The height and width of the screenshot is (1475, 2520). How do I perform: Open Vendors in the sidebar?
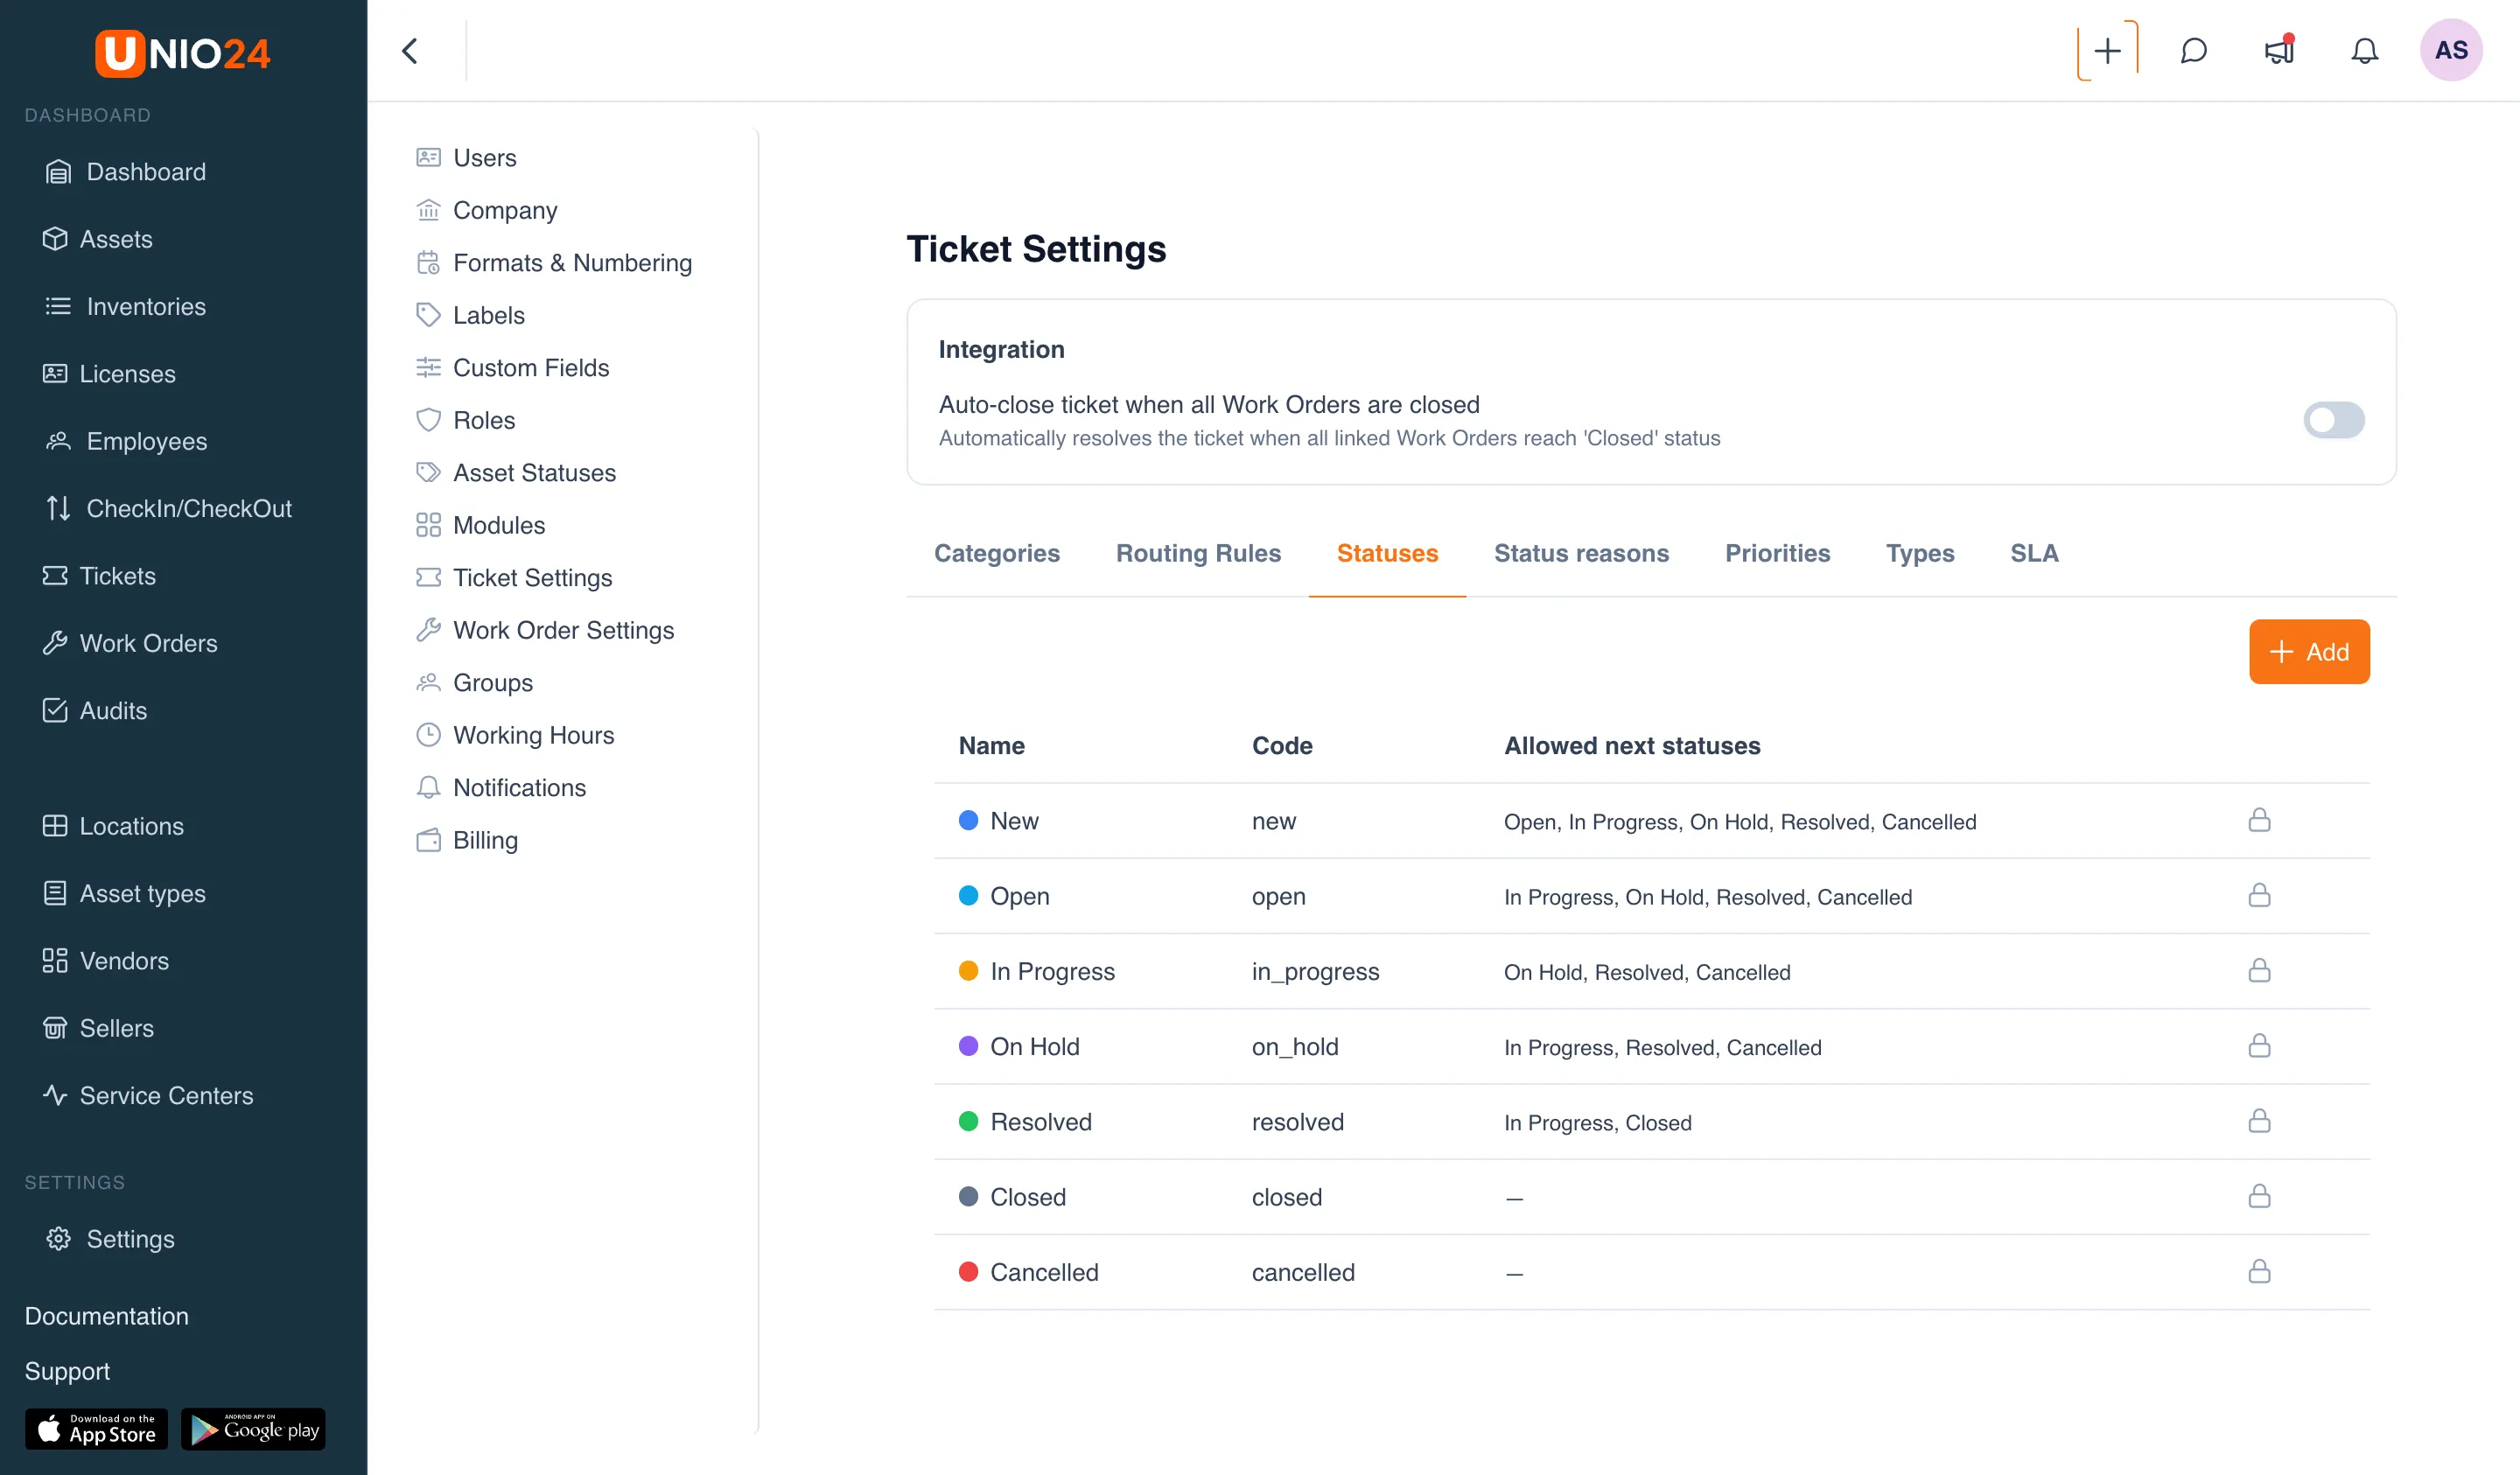(x=106, y=960)
